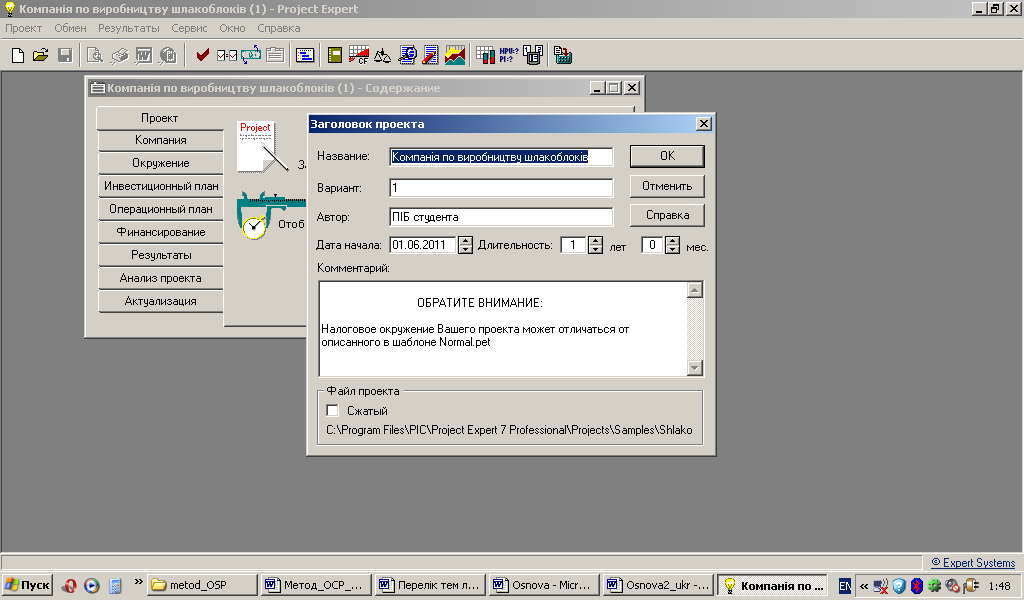
Task: Click the IE numbered boxes toolbar icon
Action: tap(533, 55)
